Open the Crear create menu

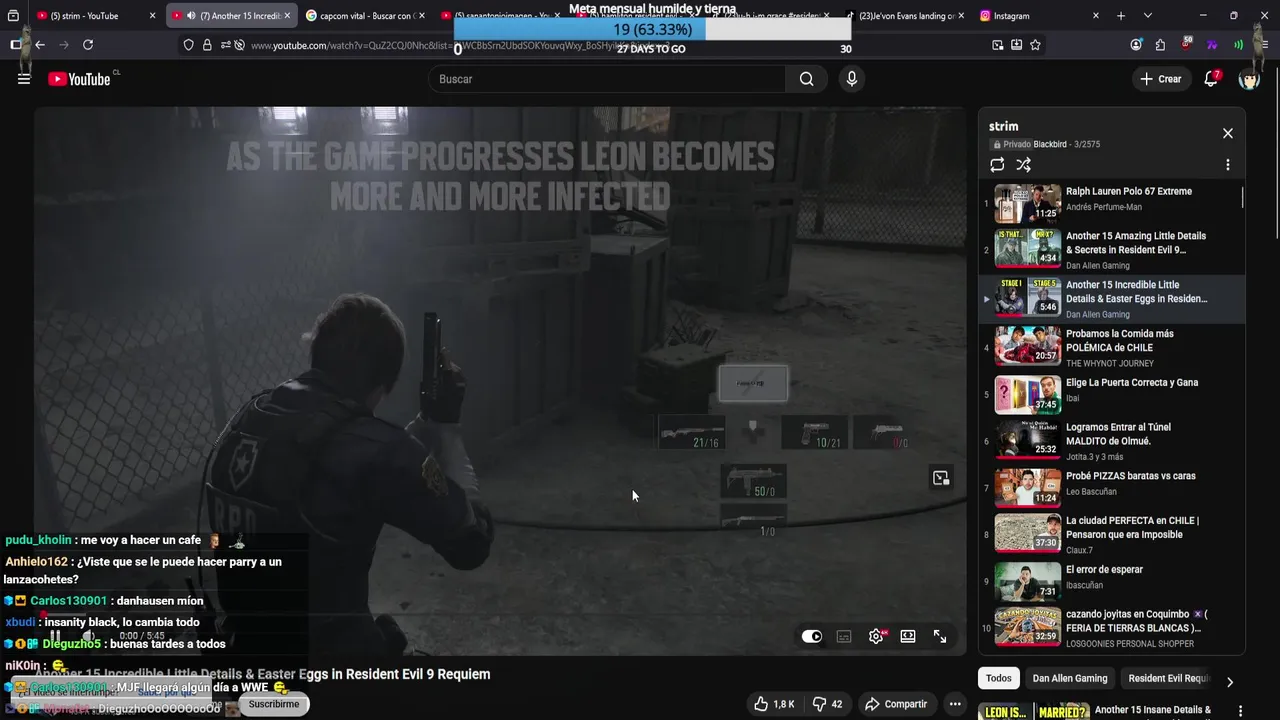(x=1160, y=79)
